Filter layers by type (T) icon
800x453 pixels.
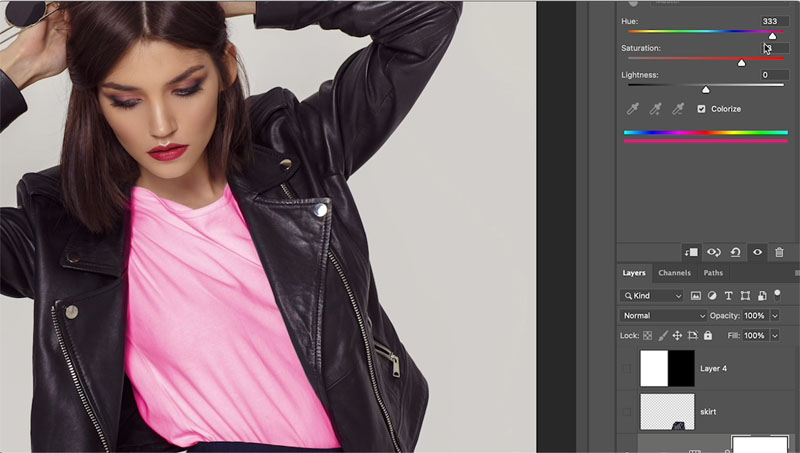[x=729, y=295]
